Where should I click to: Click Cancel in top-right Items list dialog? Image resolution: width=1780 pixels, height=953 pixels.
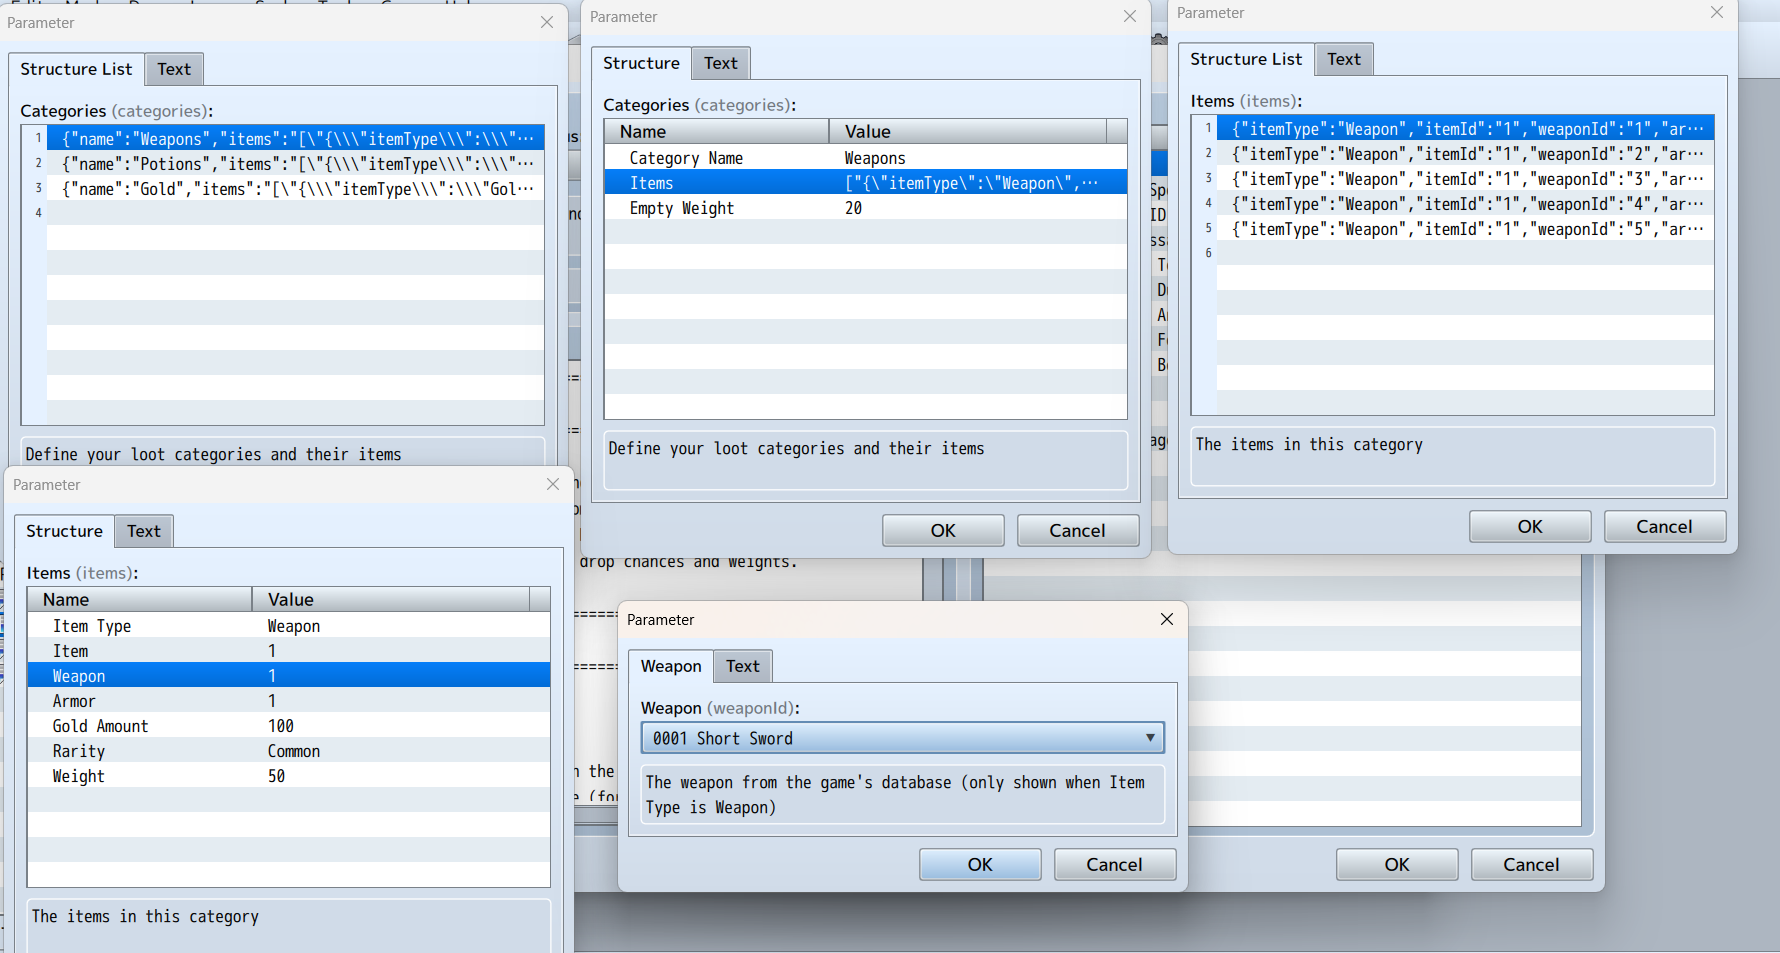point(1664,526)
